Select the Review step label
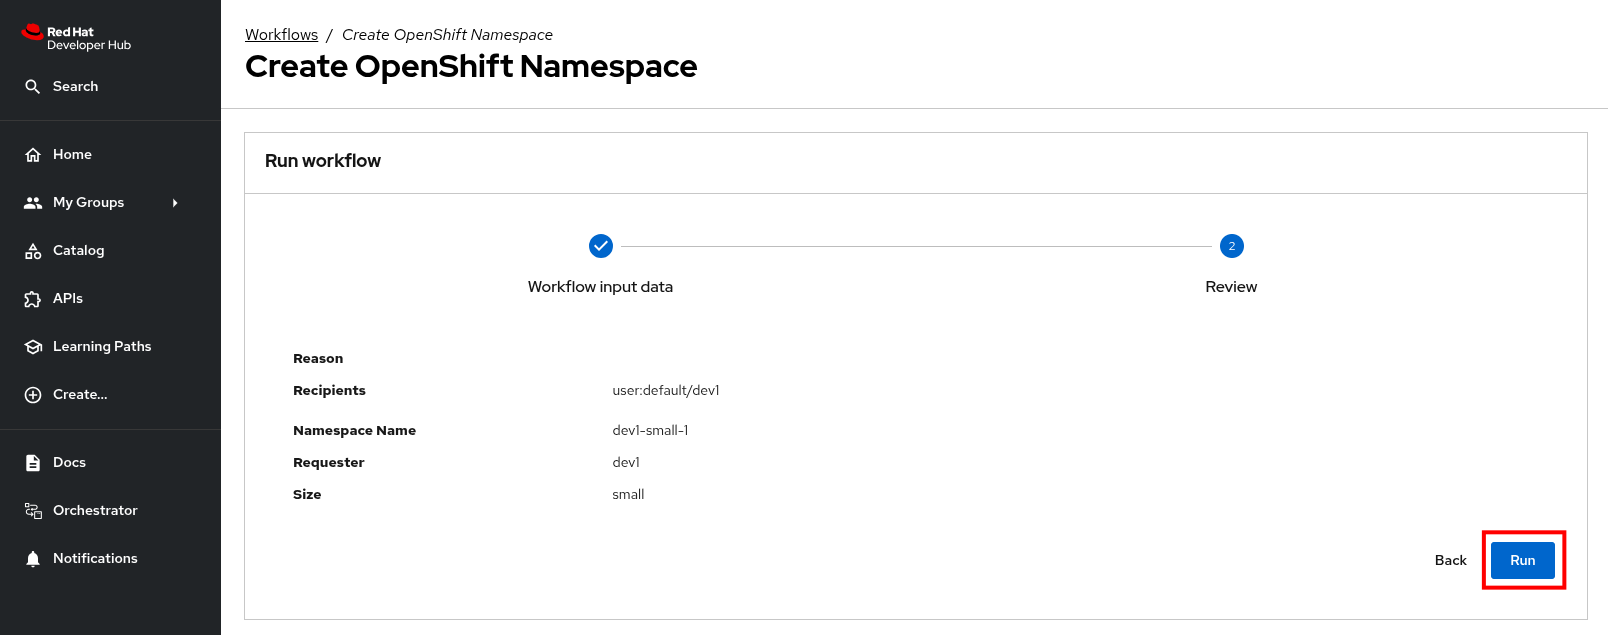The height and width of the screenshot is (635, 1608). coord(1231,287)
